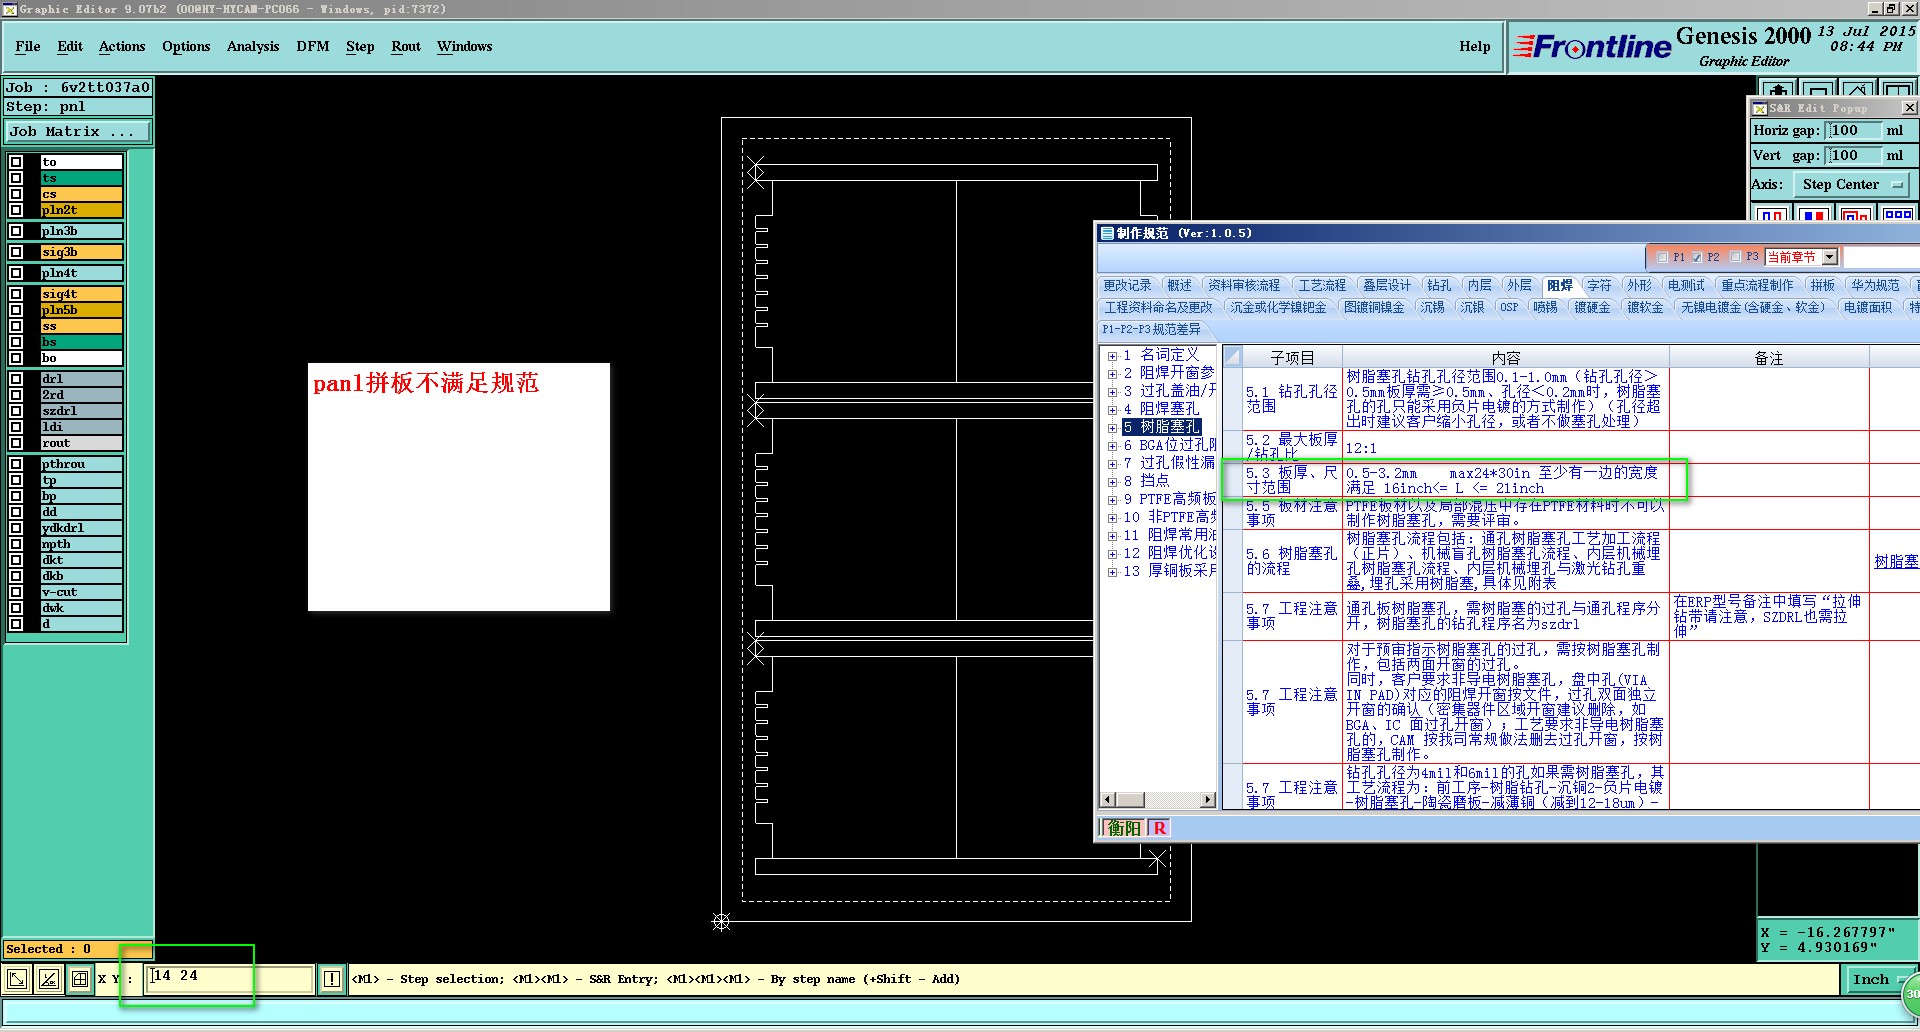Select the sig3b layer name
Viewport: 1920px width, 1032px height.
[x=81, y=252]
